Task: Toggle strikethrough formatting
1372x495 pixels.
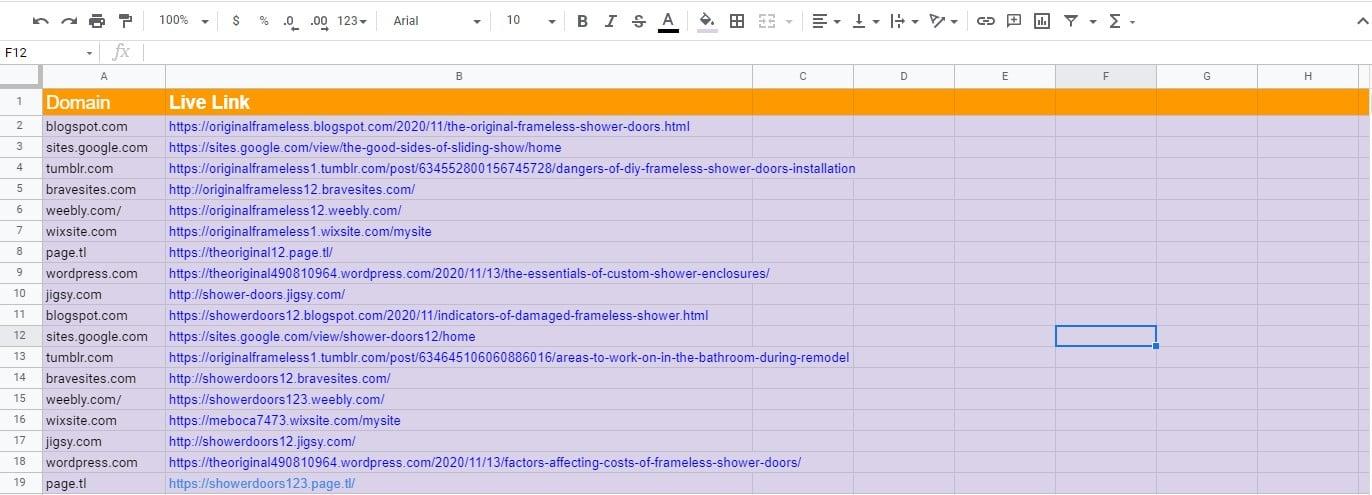Action: click(639, 21)
